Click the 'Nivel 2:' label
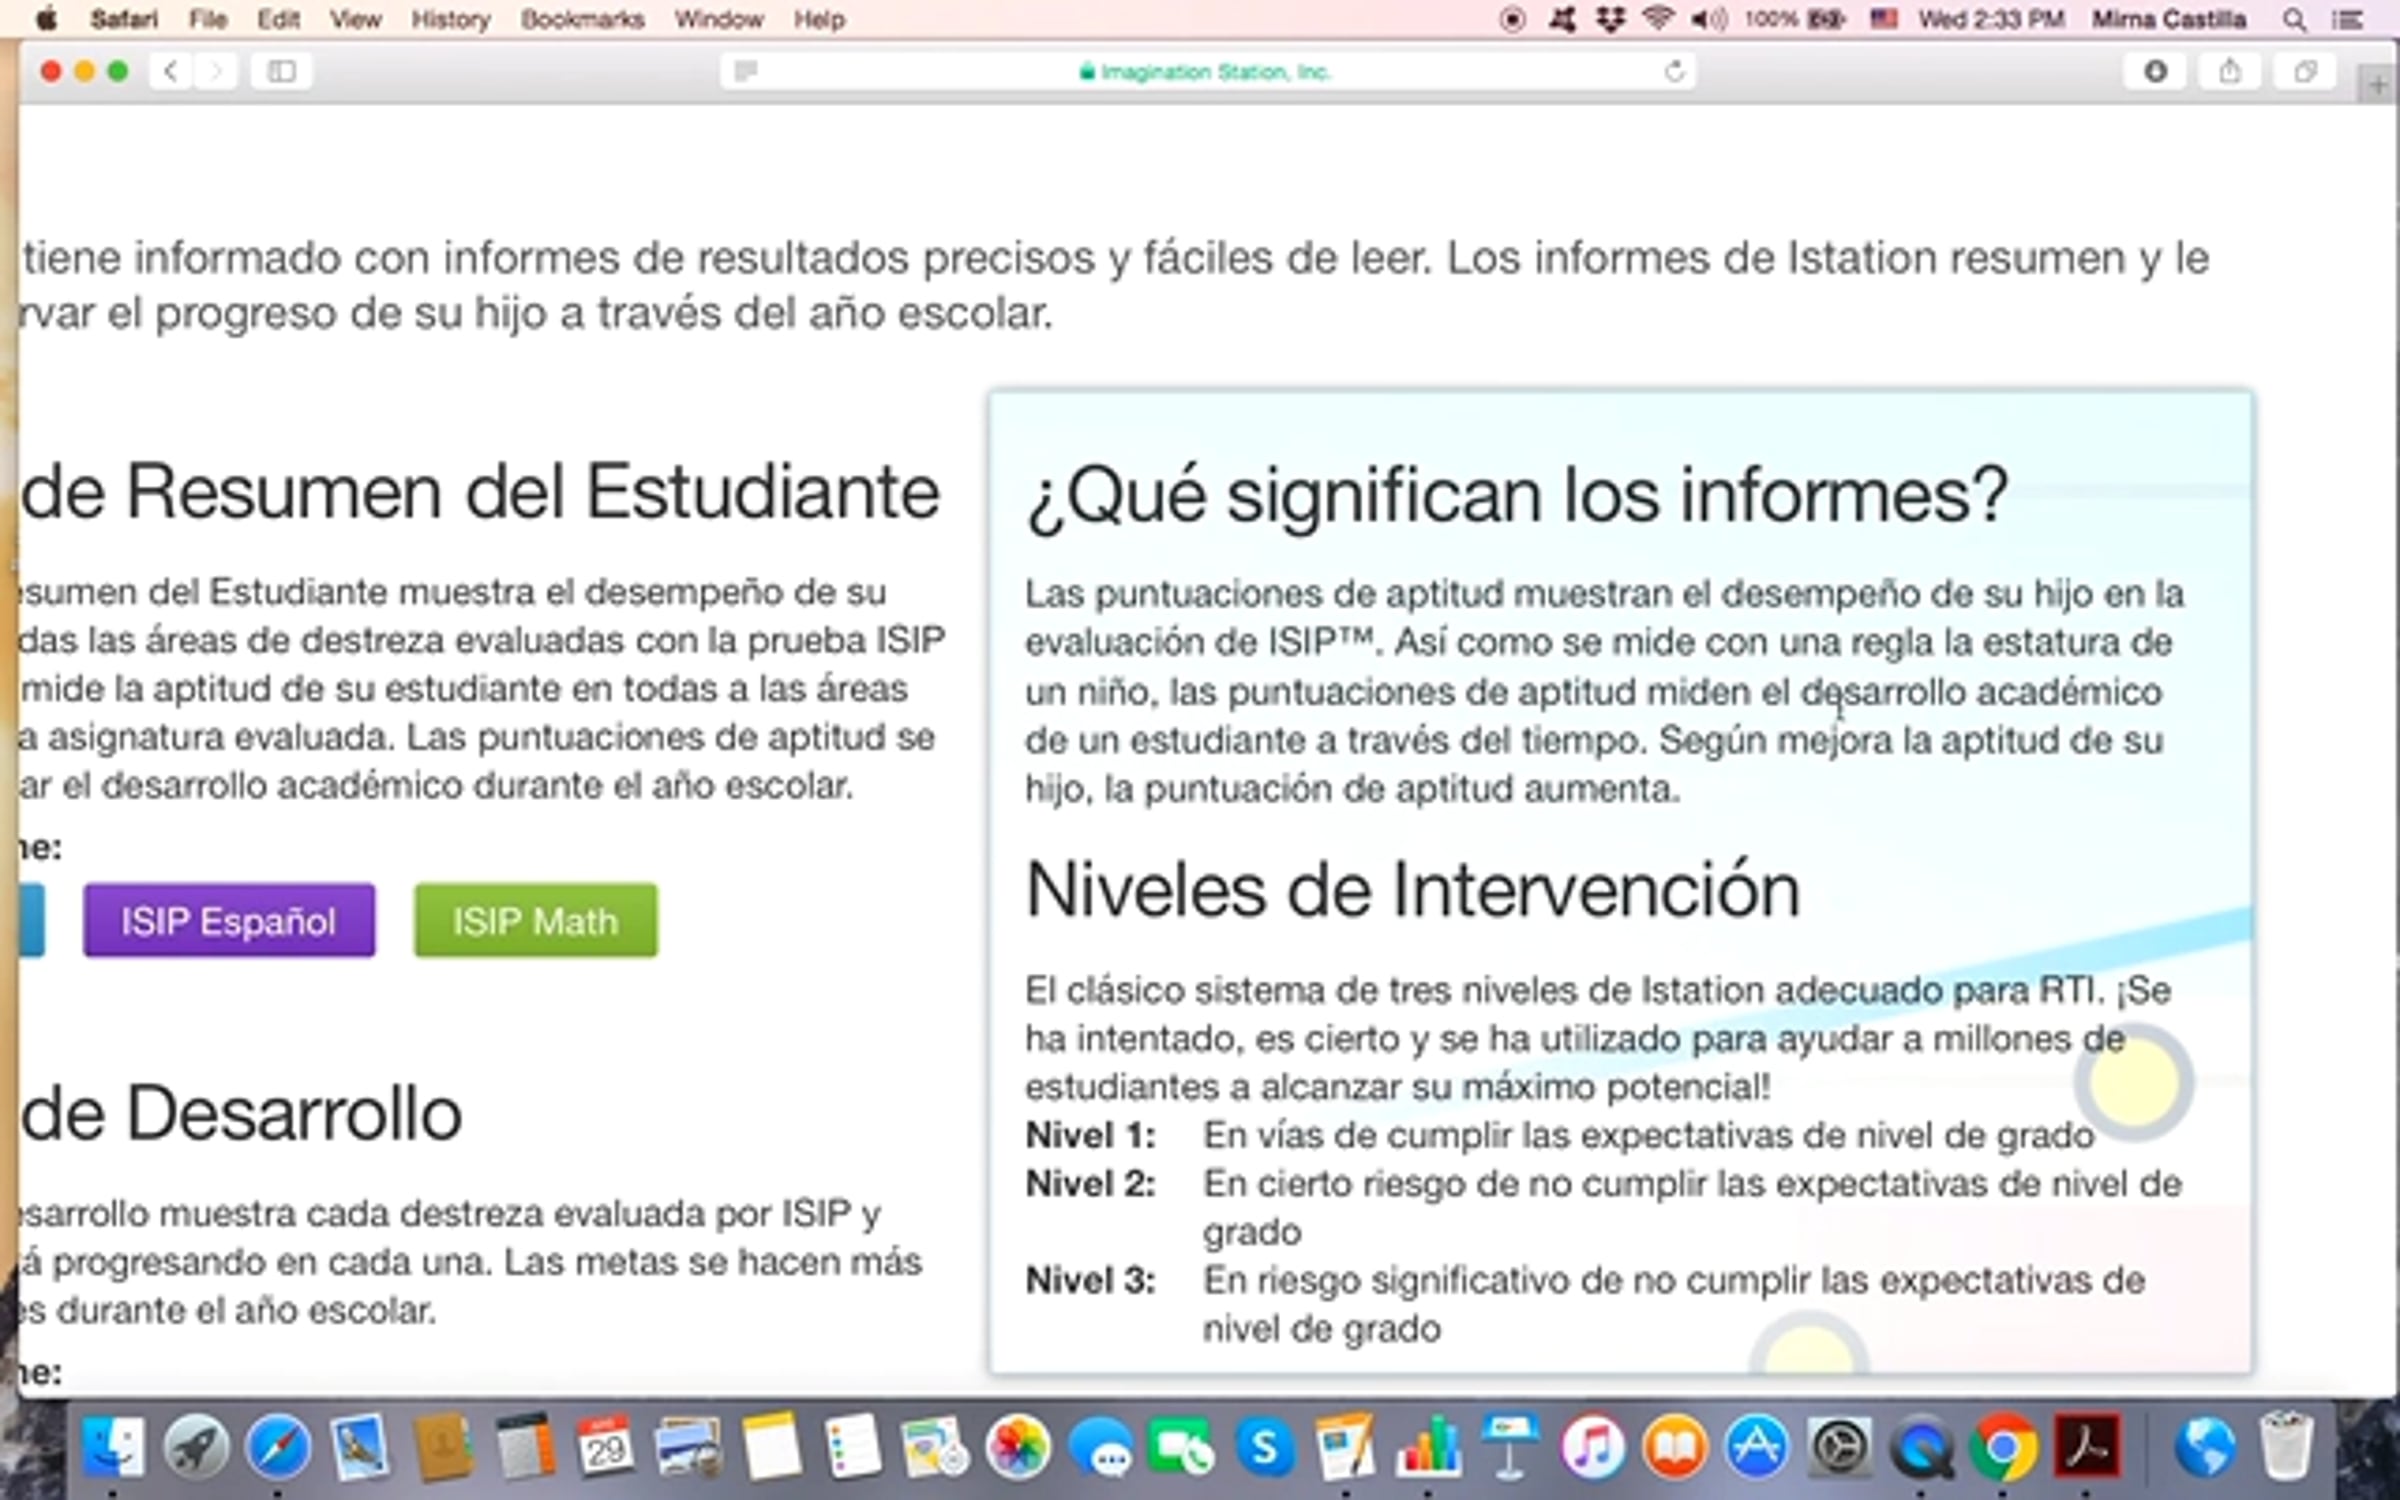Viewport: 2400px width, 1500px height. 1091,1184
